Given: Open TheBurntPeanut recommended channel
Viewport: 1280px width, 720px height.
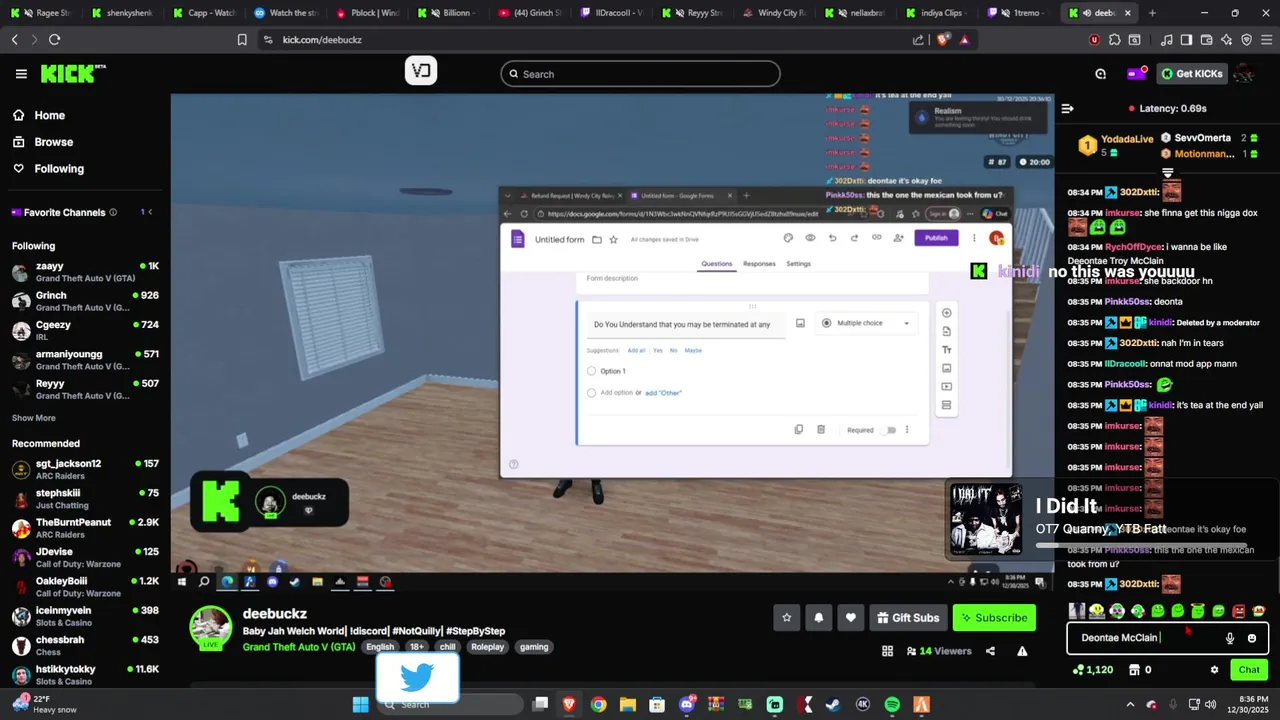Looking at the screenshot, I should pyautogui.click(x=85, y=529).
